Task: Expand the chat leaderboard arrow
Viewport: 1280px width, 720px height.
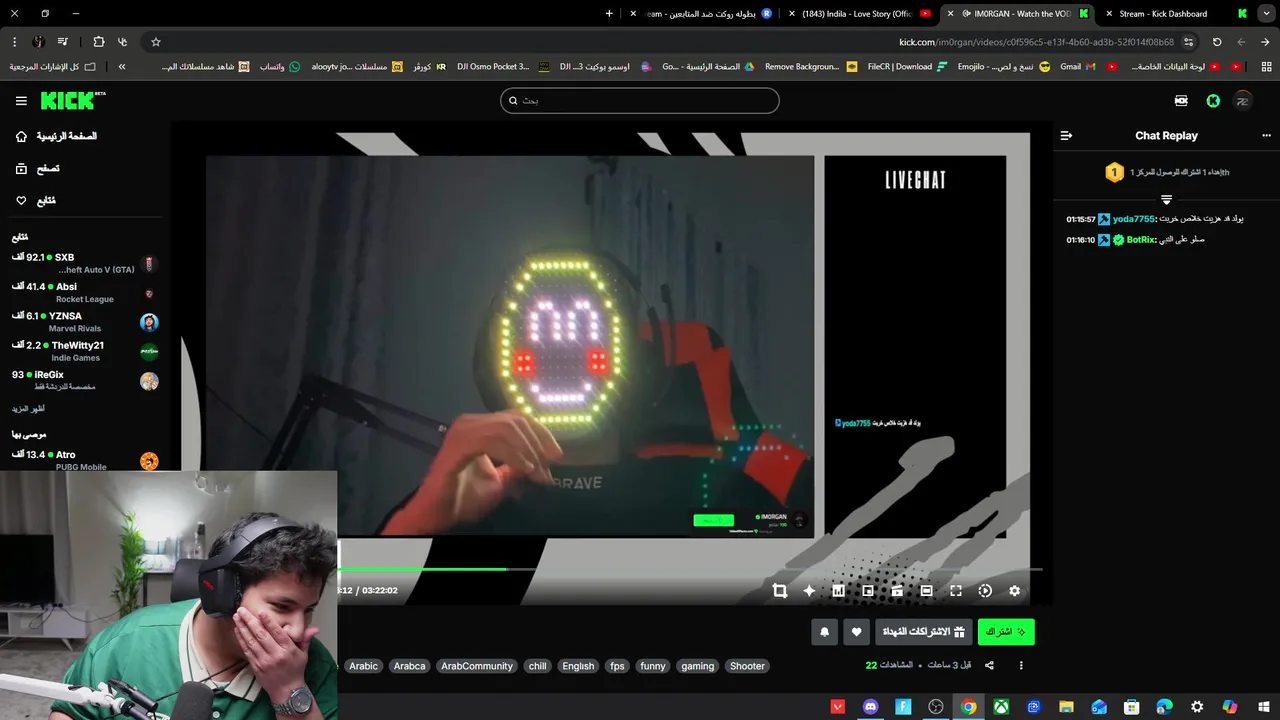Action: (1166, 200)
